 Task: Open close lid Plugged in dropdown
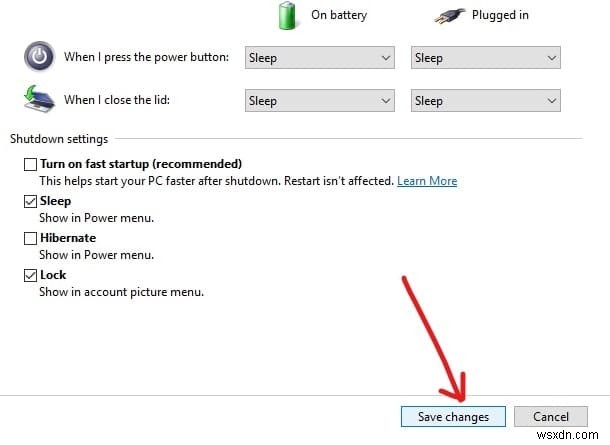(486, 100)
